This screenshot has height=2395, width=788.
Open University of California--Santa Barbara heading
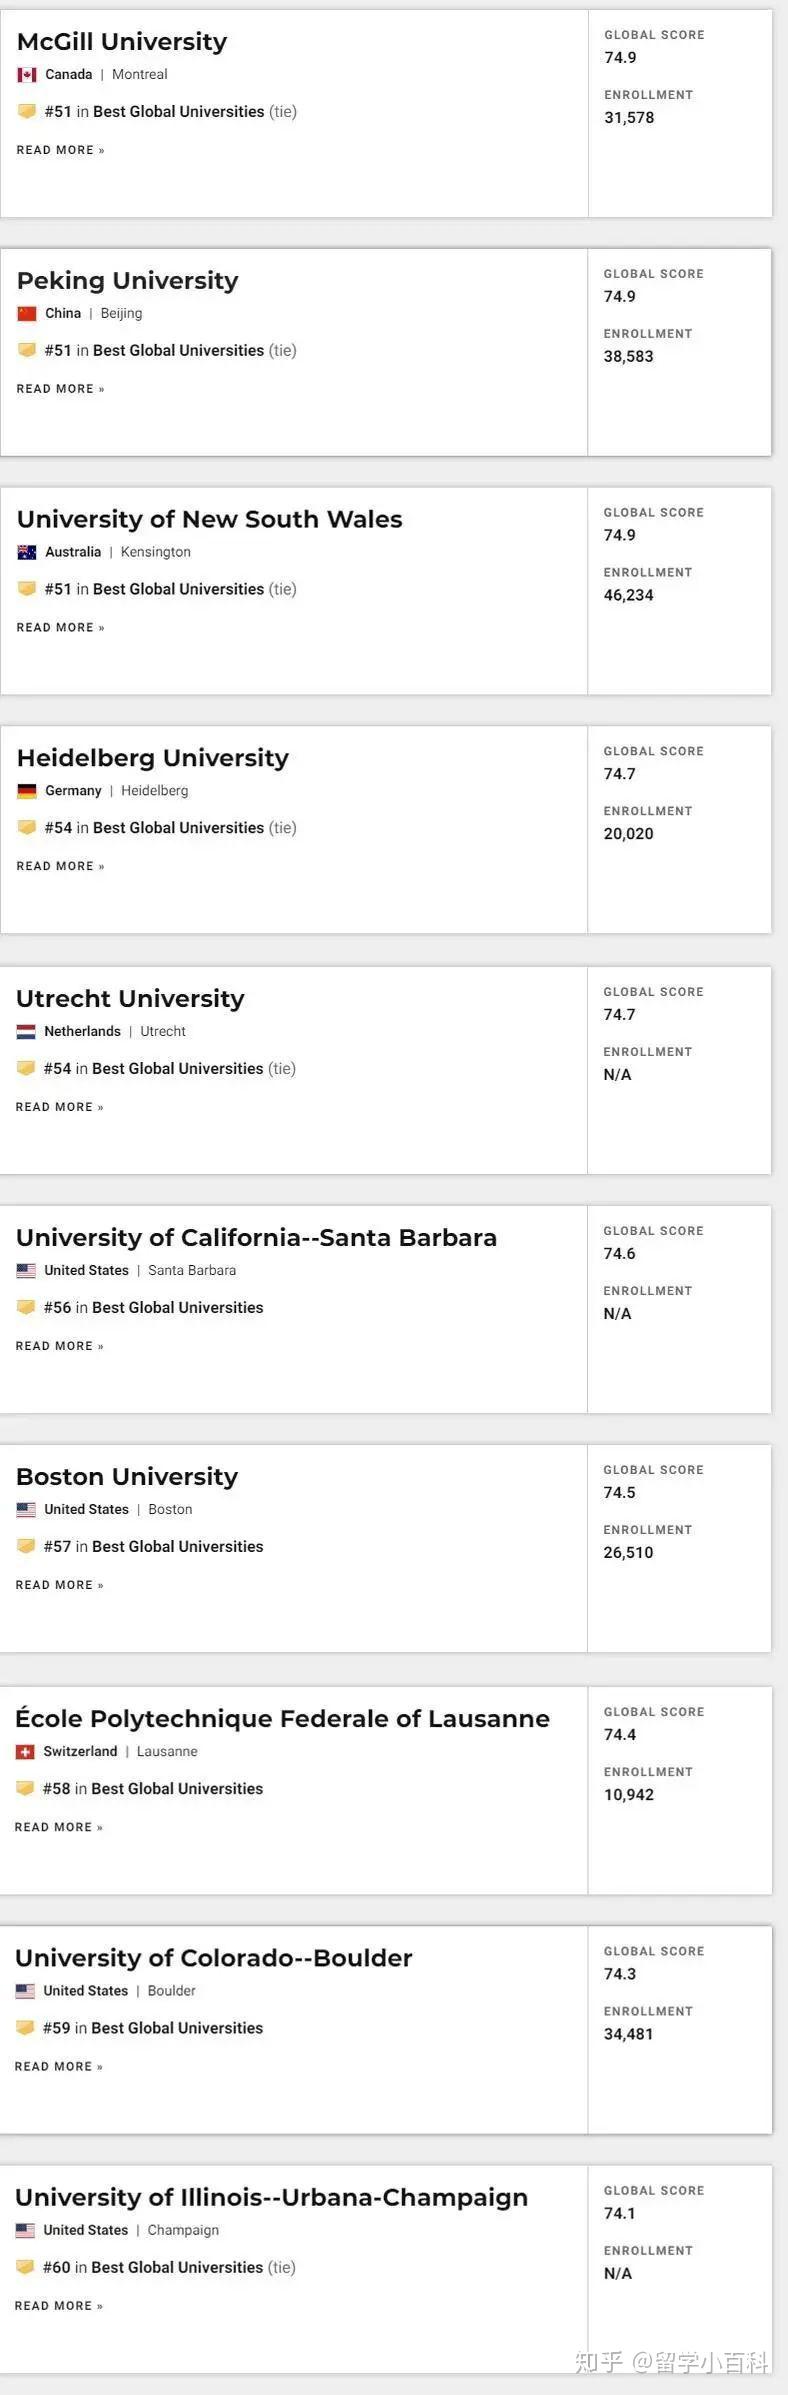click(x=256, y=1238)
